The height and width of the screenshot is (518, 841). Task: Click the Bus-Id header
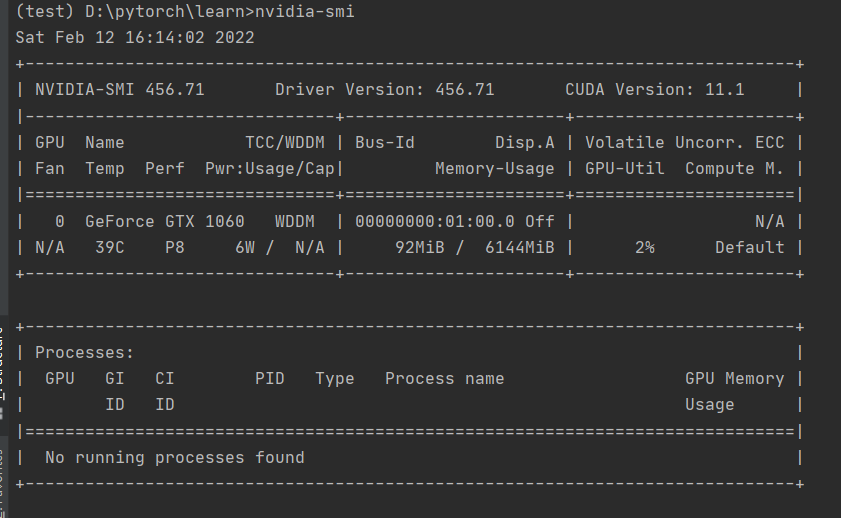pos(385,143)
